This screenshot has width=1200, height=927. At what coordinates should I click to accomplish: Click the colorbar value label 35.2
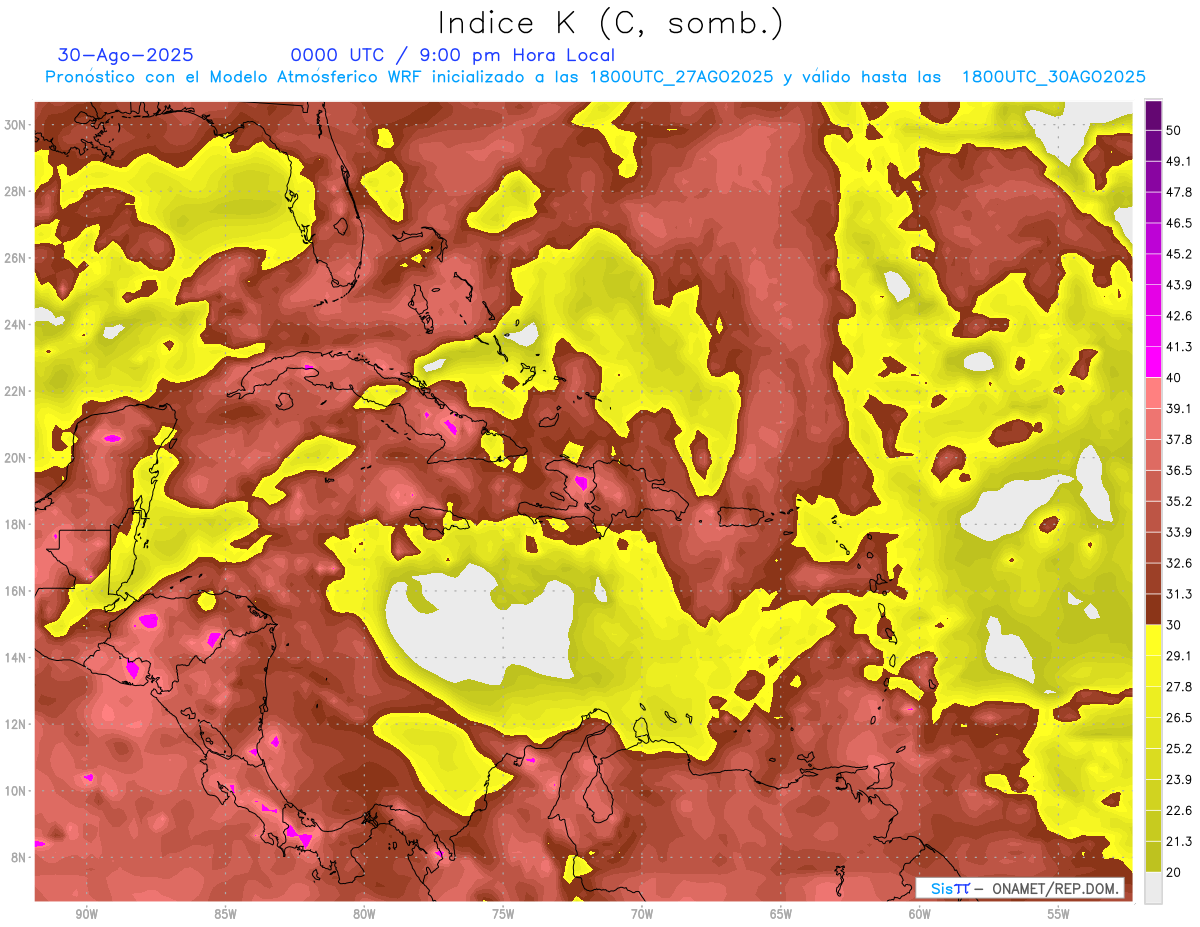click(x=1179, y=501)
